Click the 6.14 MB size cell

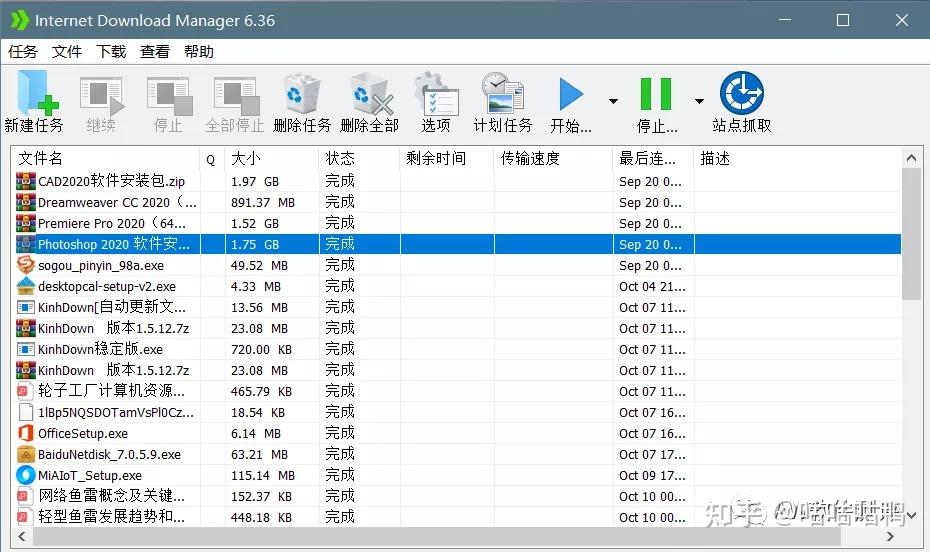(x=256, y=434)
